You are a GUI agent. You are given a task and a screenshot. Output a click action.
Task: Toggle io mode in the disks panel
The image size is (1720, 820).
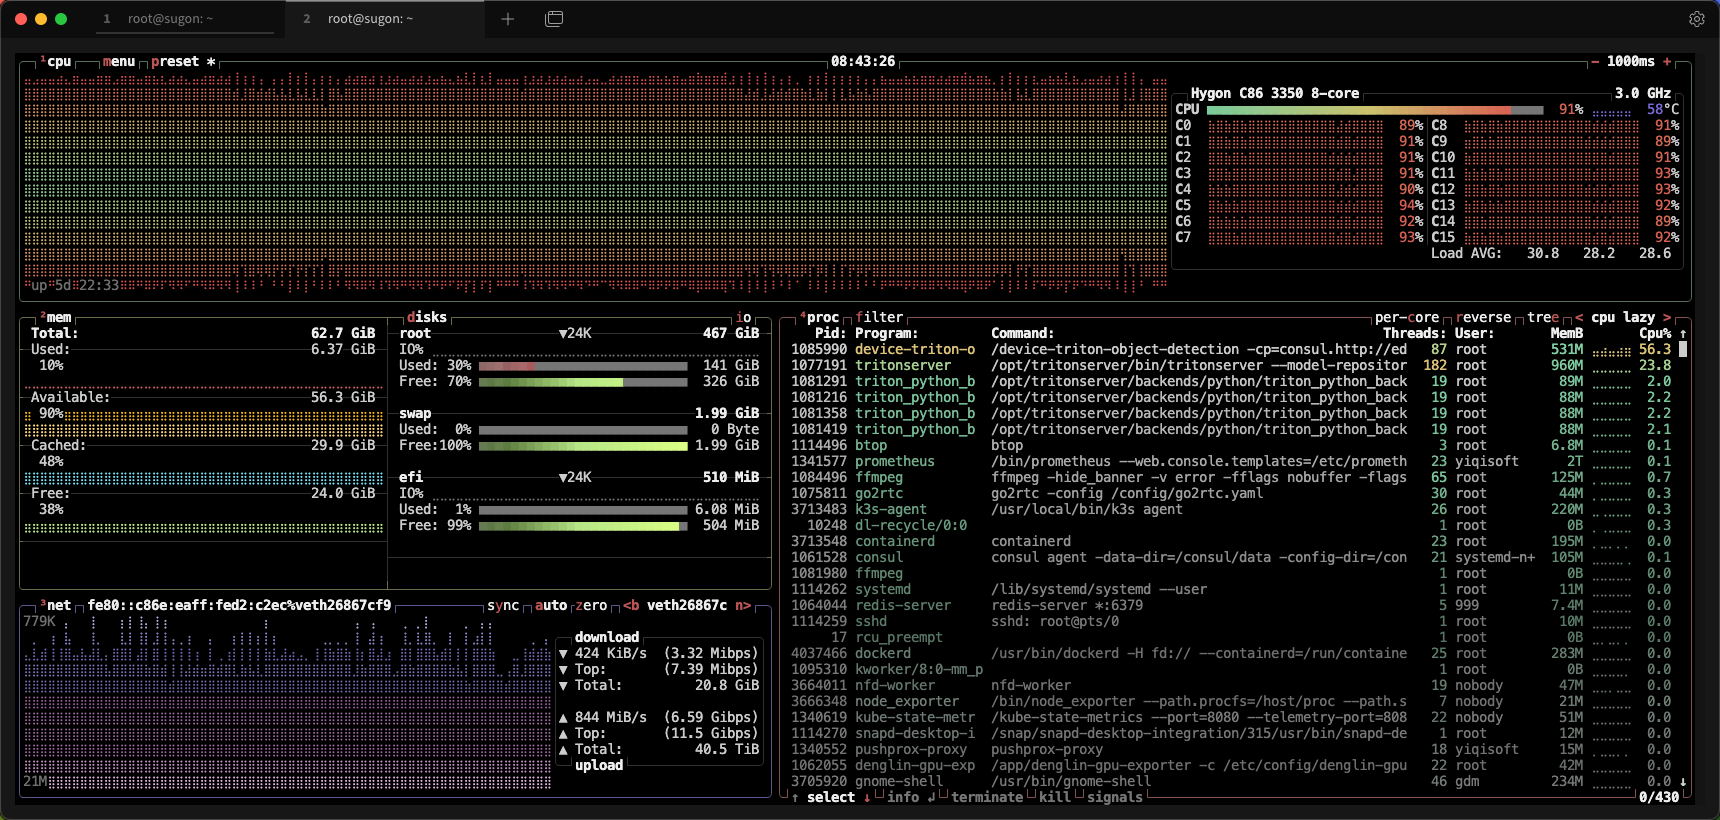(x=743, y=317)
